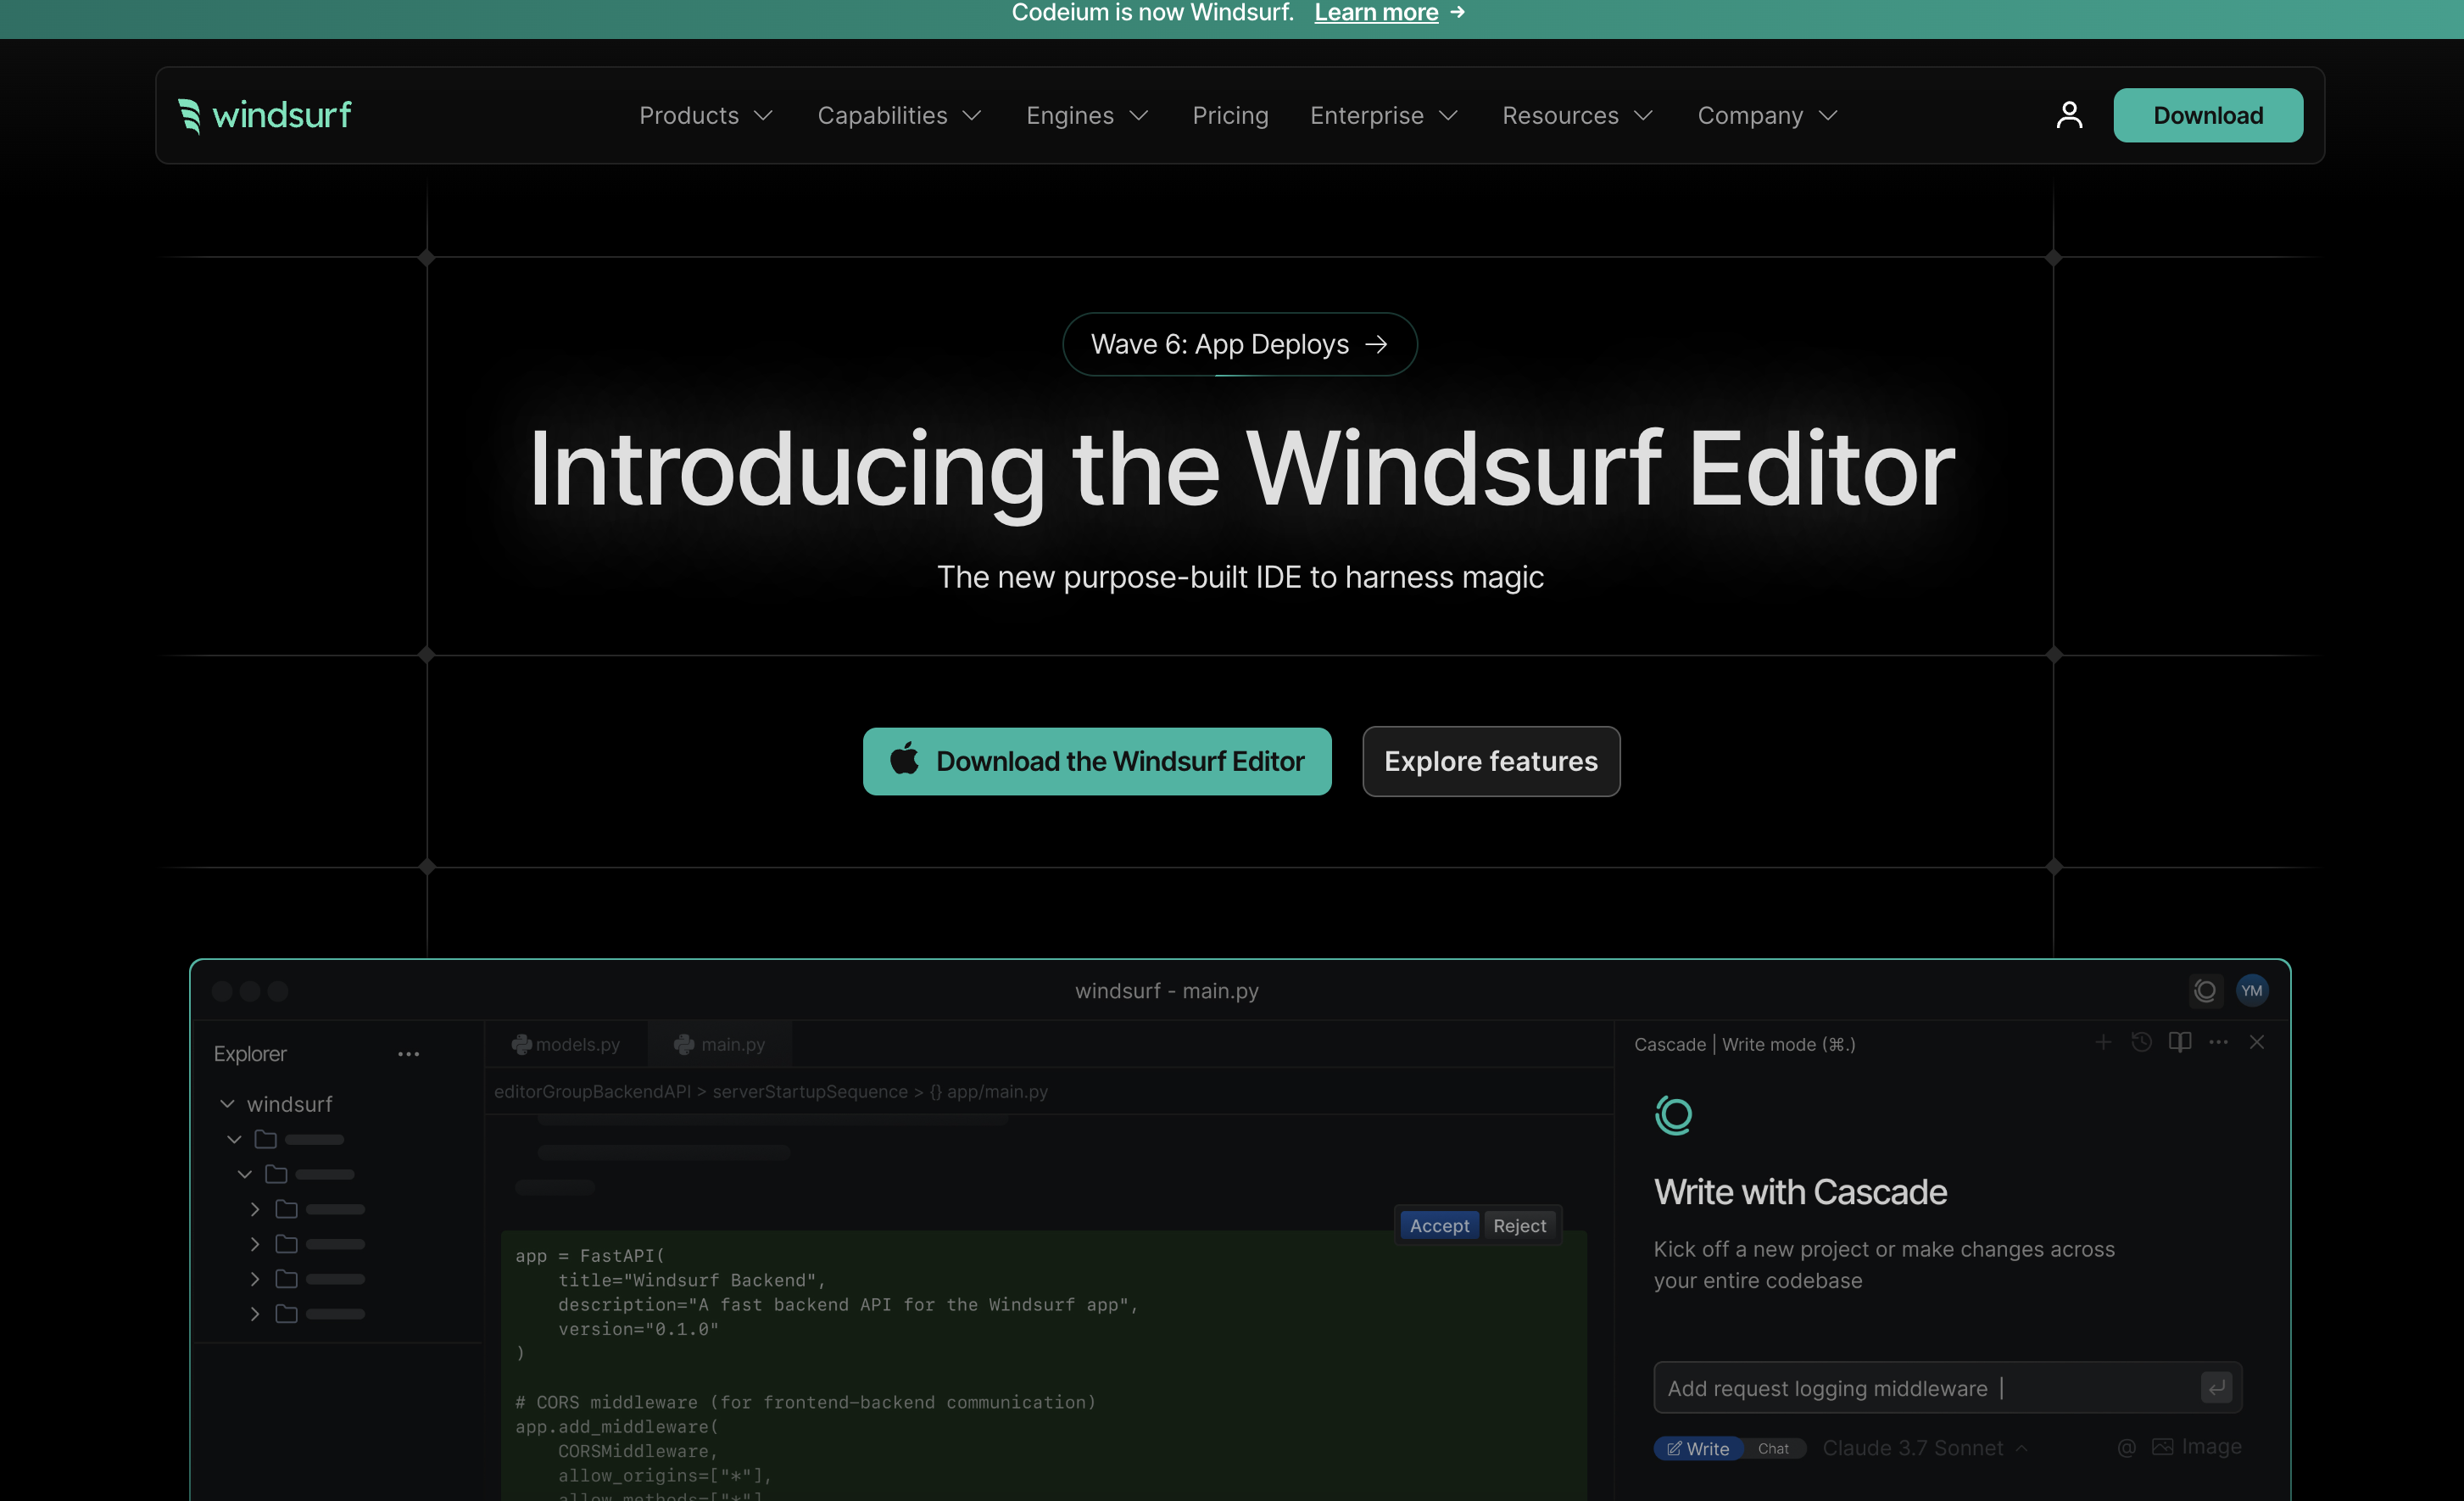Click the editorGroupBackendAPI breadcrumb

[x=592, y=1092]
